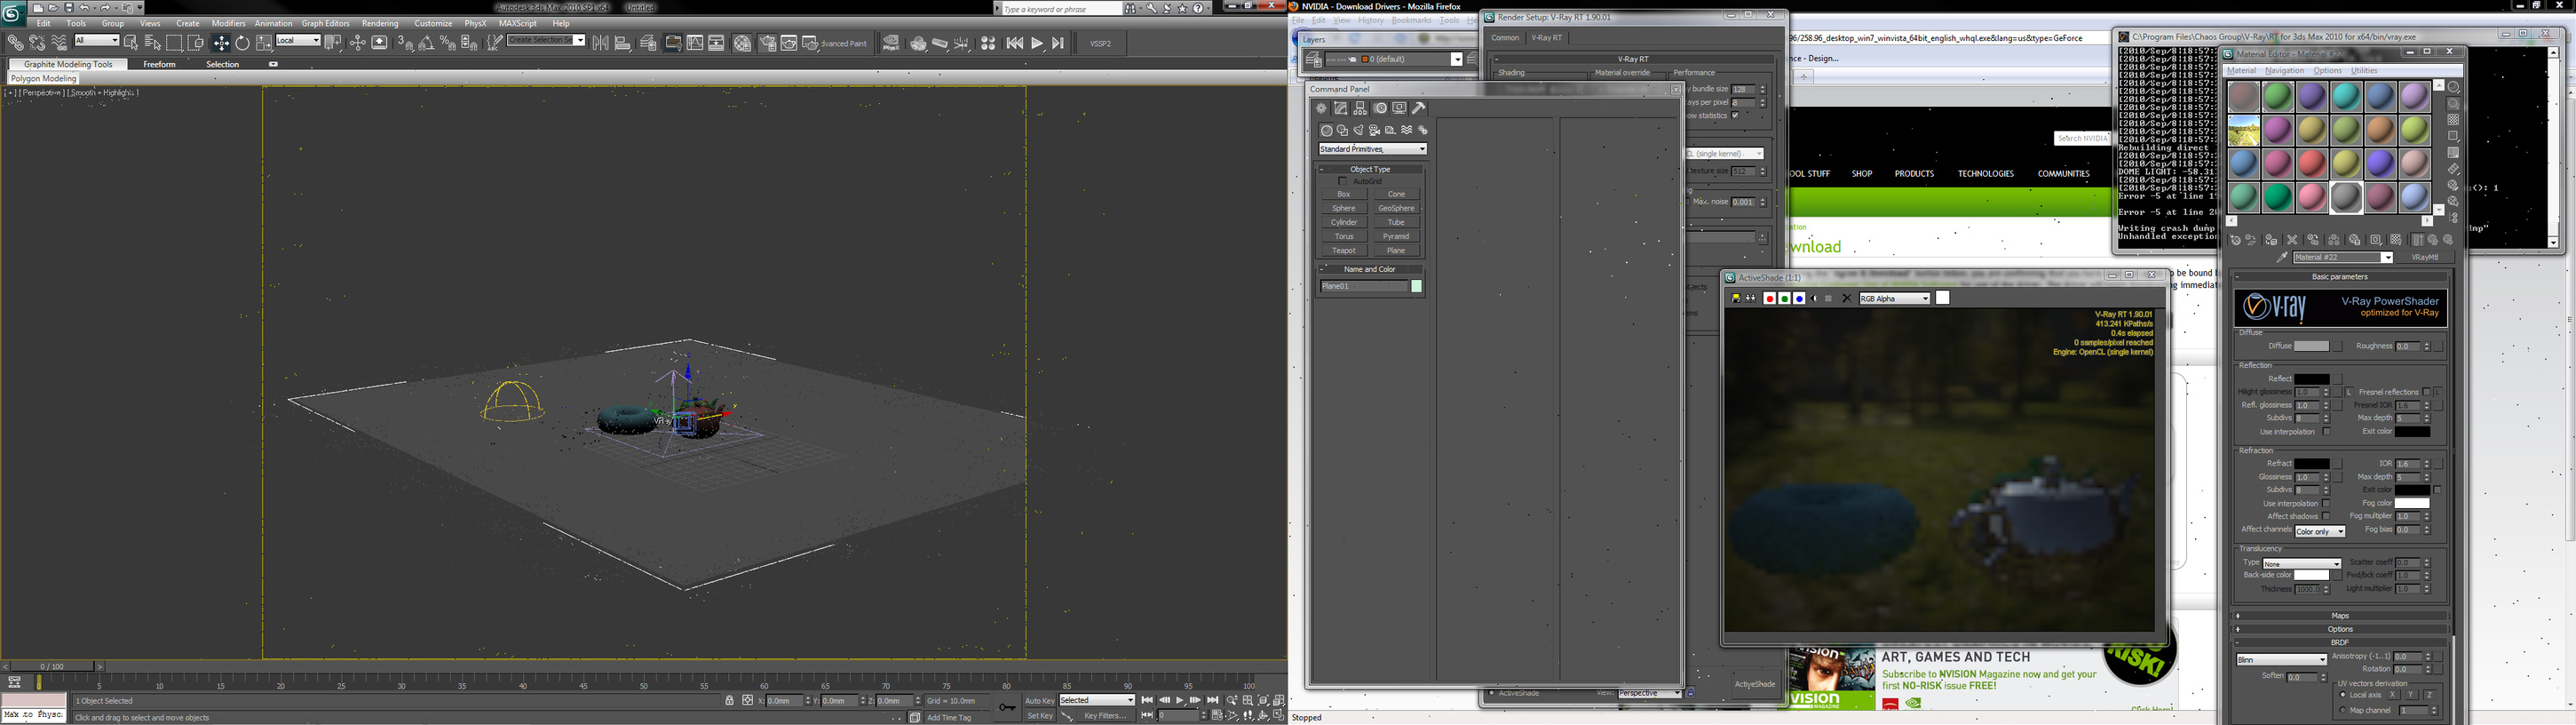Open the Modify tab in Command Panel
Image resolution: width=2576 pixels, height=725 pixels.
point(1341,108)
